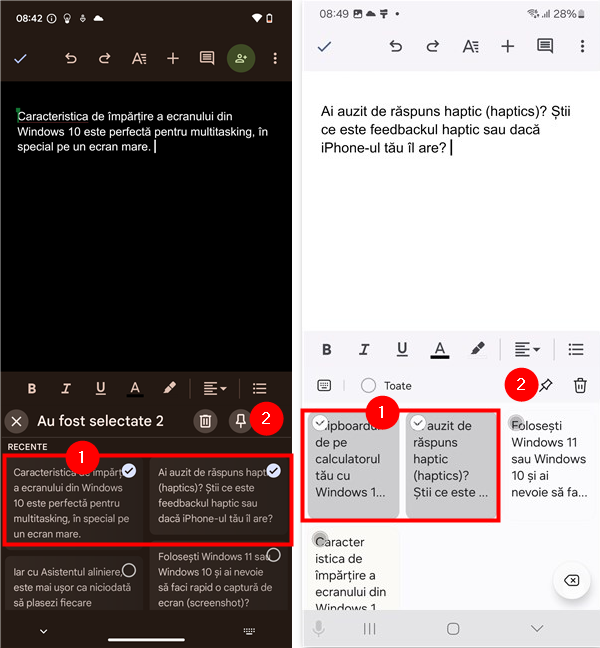Toggle bulleted list in dark phone format bar
The image size is (600, 648).
point(260,388)
